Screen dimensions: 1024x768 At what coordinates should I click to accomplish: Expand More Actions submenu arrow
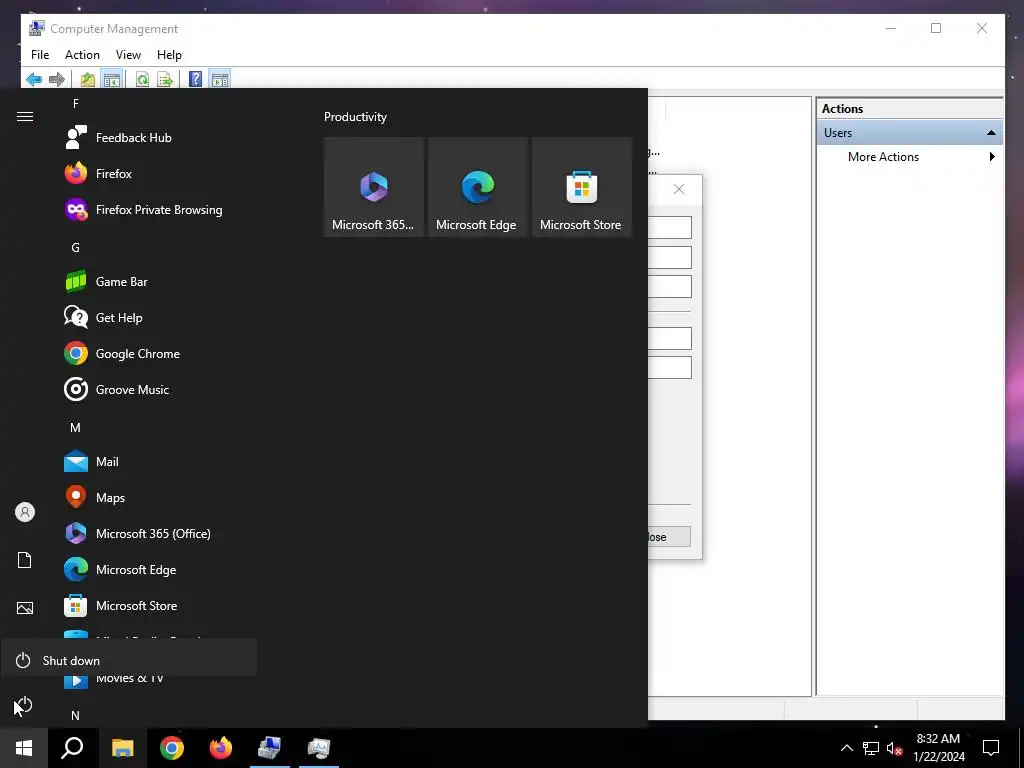click(x=992, y=157)
